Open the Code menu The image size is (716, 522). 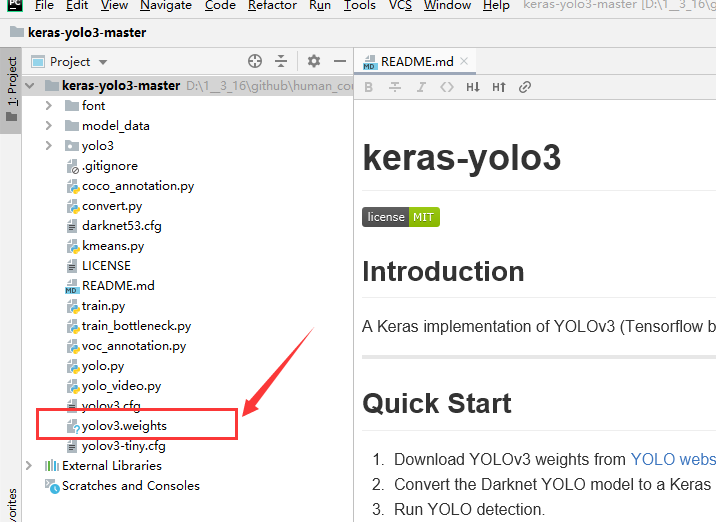[220, 5]
